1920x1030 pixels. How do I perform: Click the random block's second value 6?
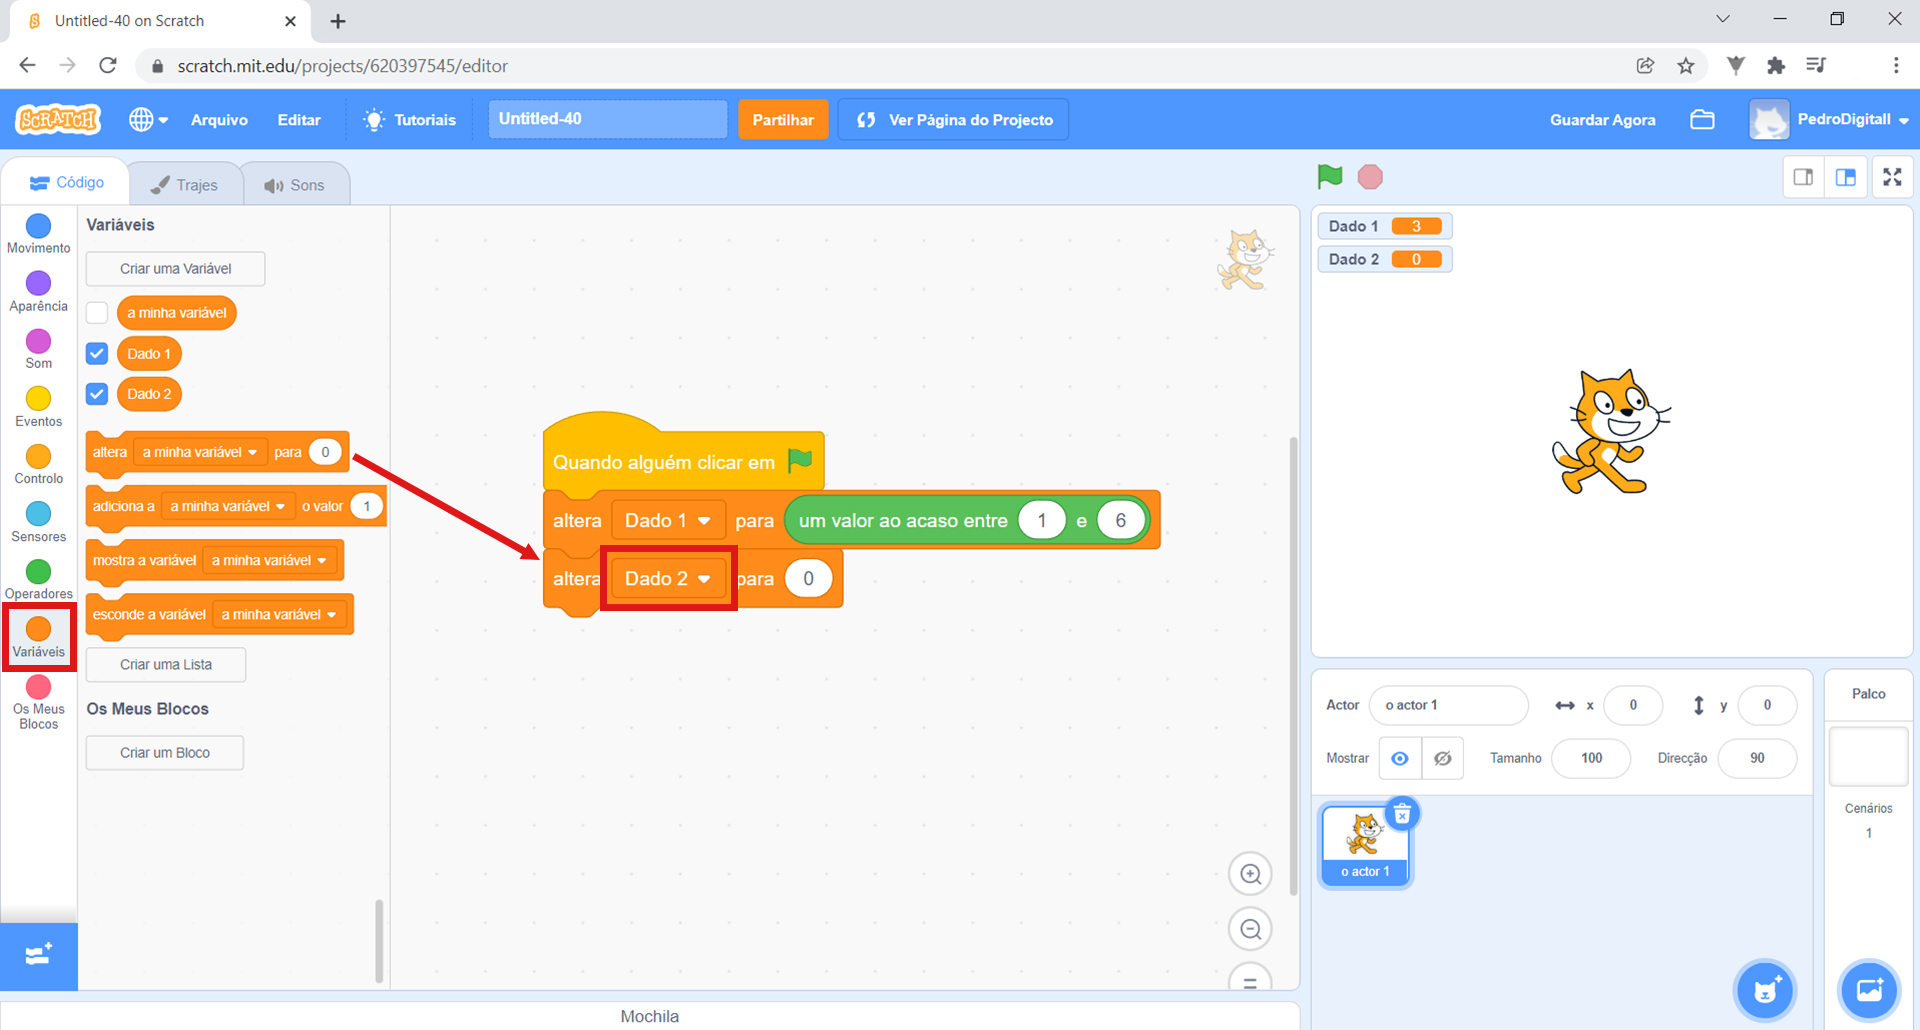(1120, 520)
